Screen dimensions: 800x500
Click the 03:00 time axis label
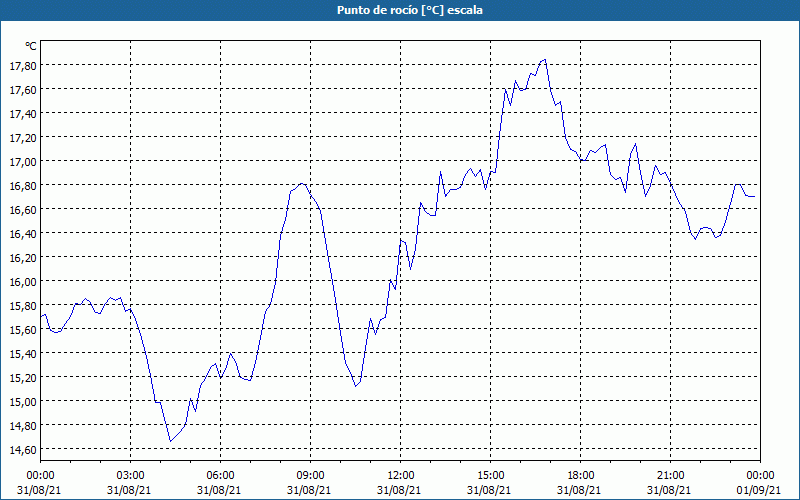[131, 476]
